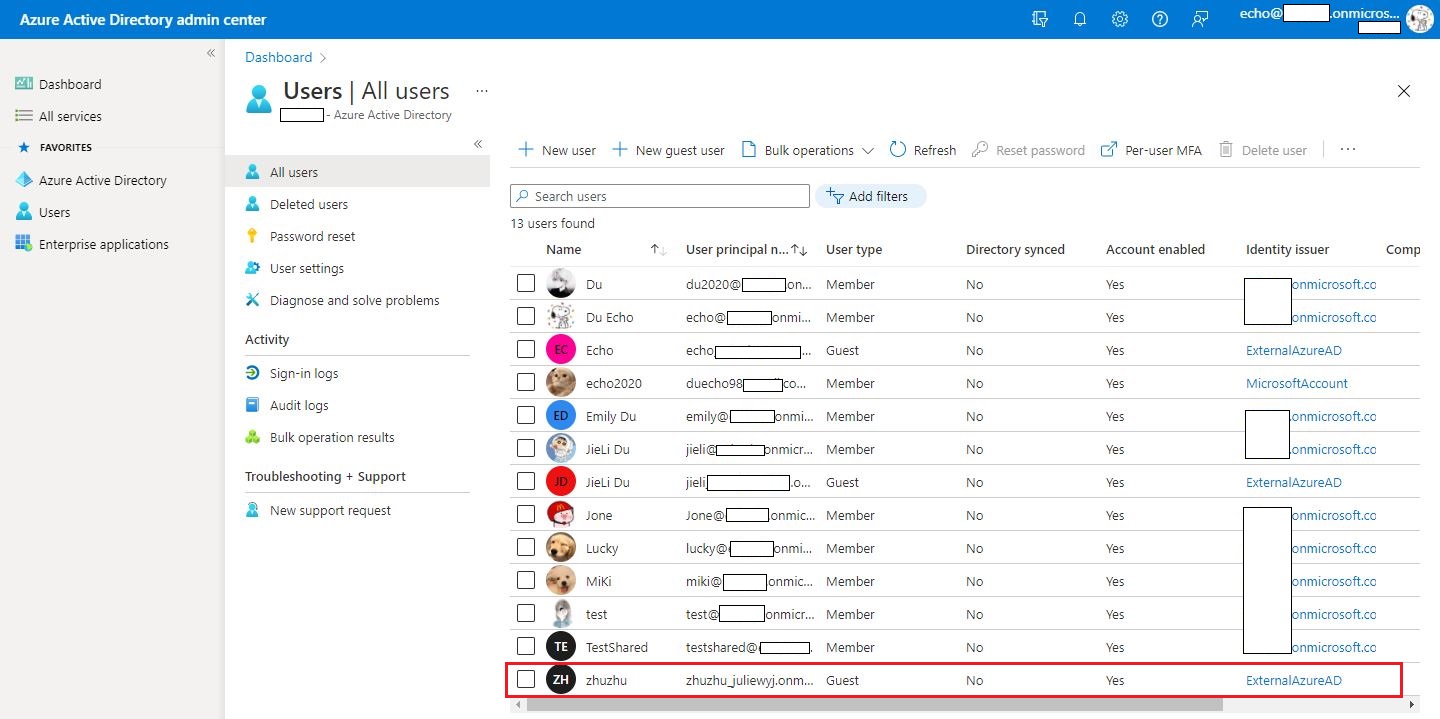
Task: Tick checkbox for user Echo
Action: pos(526,350)
